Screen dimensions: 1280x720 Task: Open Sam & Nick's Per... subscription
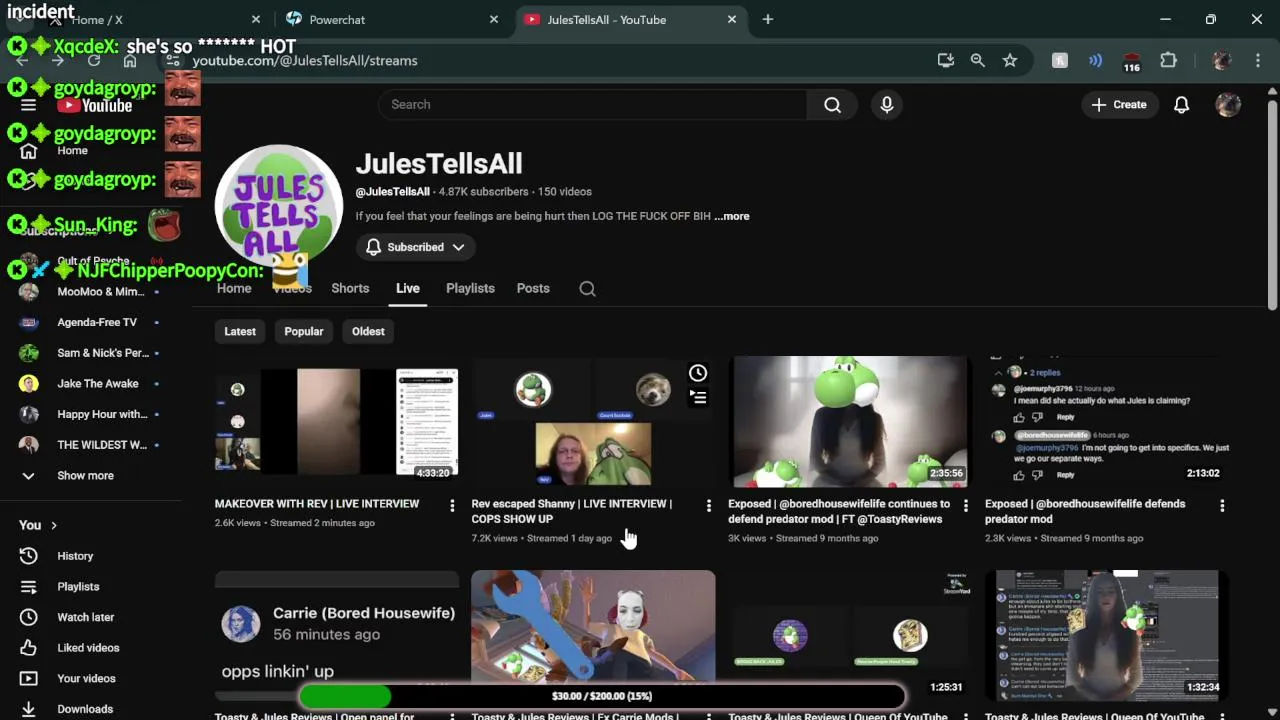[x=90, y=353]
